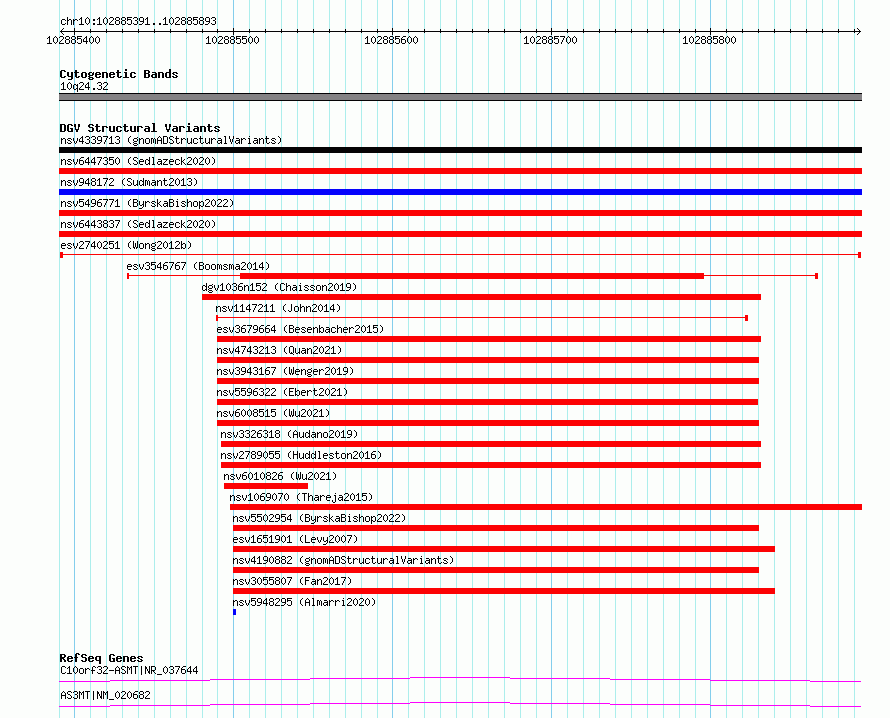
Task: Click ruler position 102885600
Action: click(x=391, y=40)
